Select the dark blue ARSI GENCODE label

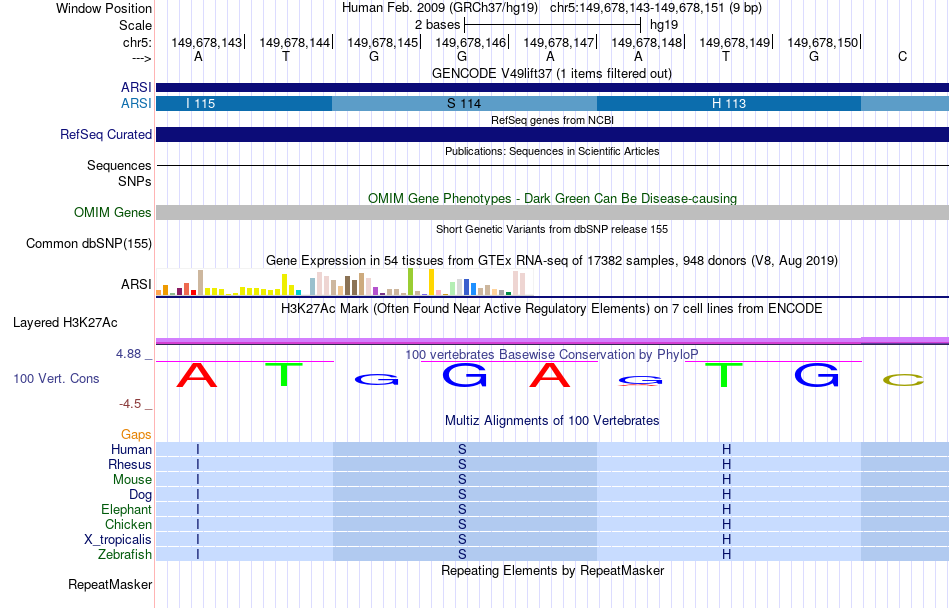pos(136,87)
